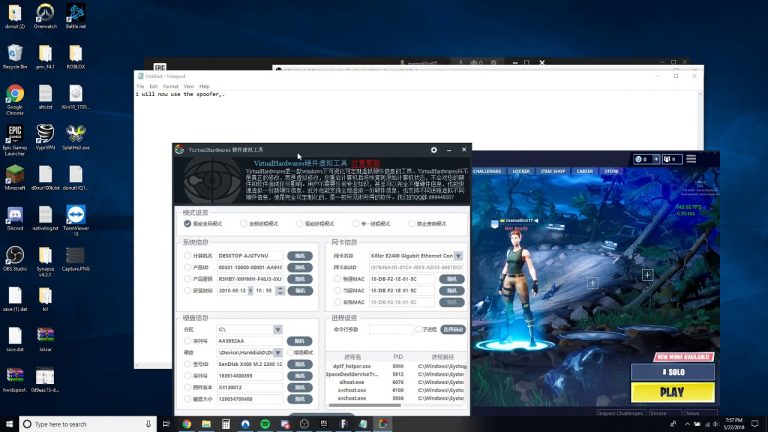The height and width of the screenshot is (432, 768).
Task: Enable the radio beside serial AA3952AA field
Action: tap(187, 341)
